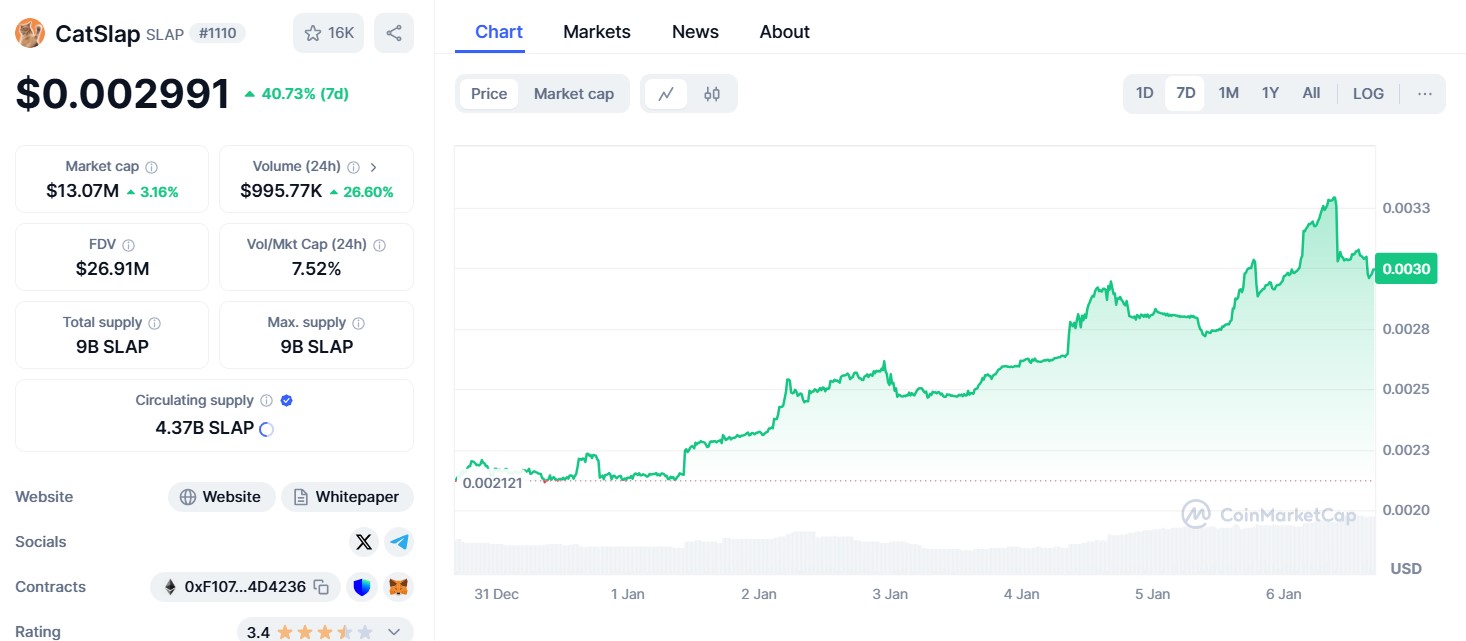The image size is (1466, 641).
Task: Show Volume (24h) info tooltip icon
Action: [x=353, y=167]
